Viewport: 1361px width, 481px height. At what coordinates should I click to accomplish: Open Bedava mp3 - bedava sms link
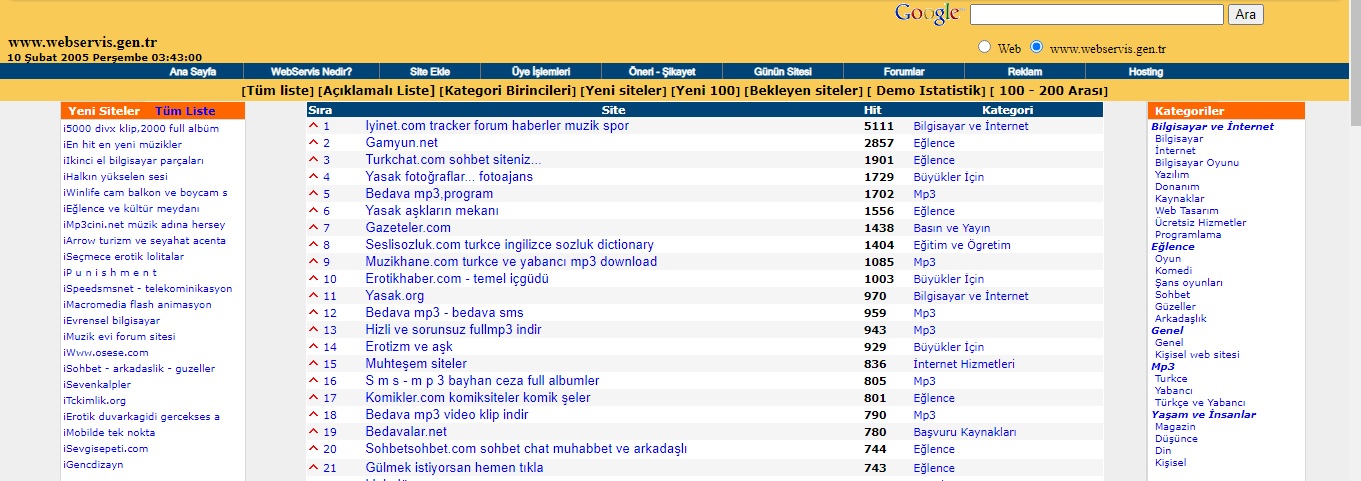pos(444,313)
